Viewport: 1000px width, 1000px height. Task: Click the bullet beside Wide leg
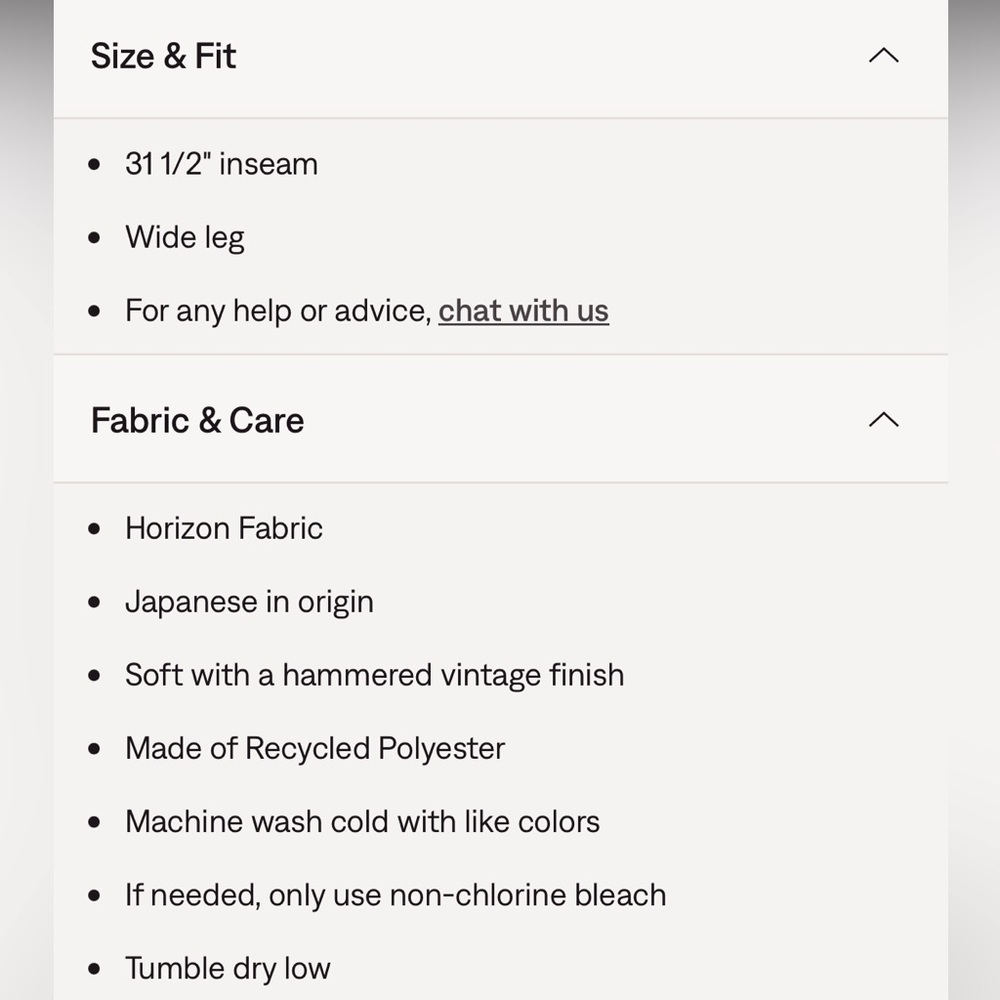94,239
